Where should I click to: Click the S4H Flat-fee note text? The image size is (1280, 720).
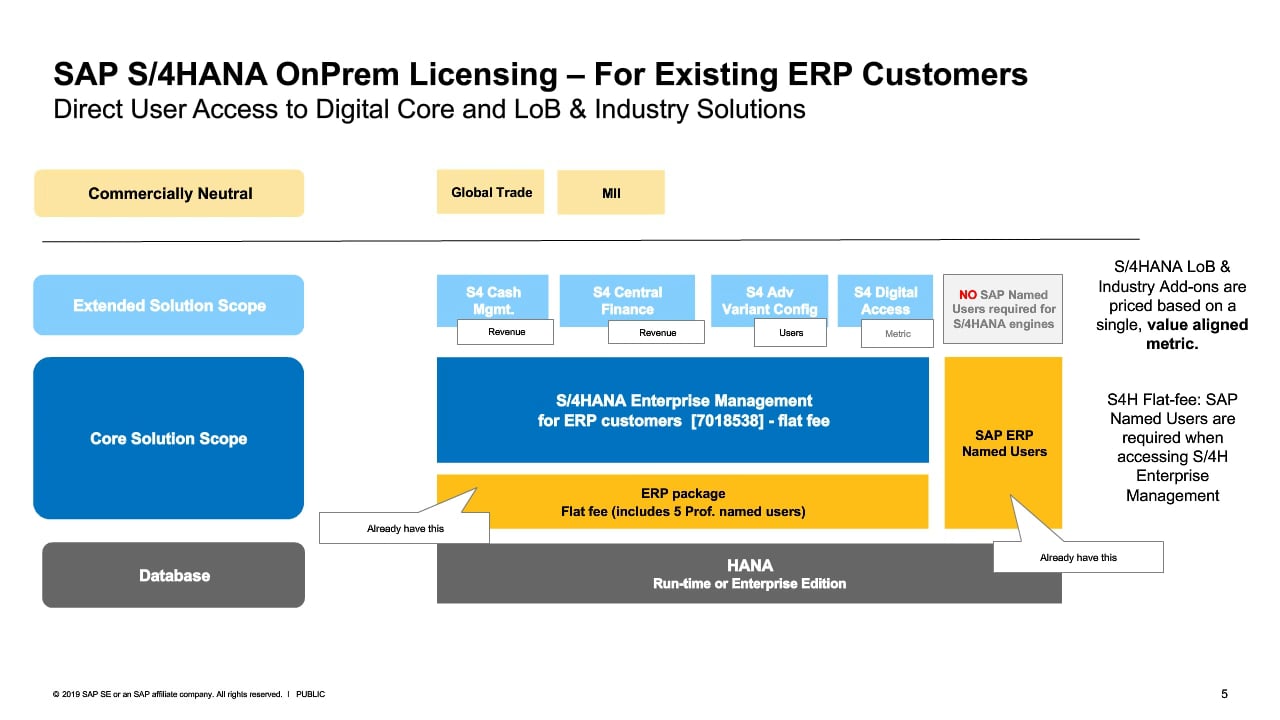tap(1172, 447)
